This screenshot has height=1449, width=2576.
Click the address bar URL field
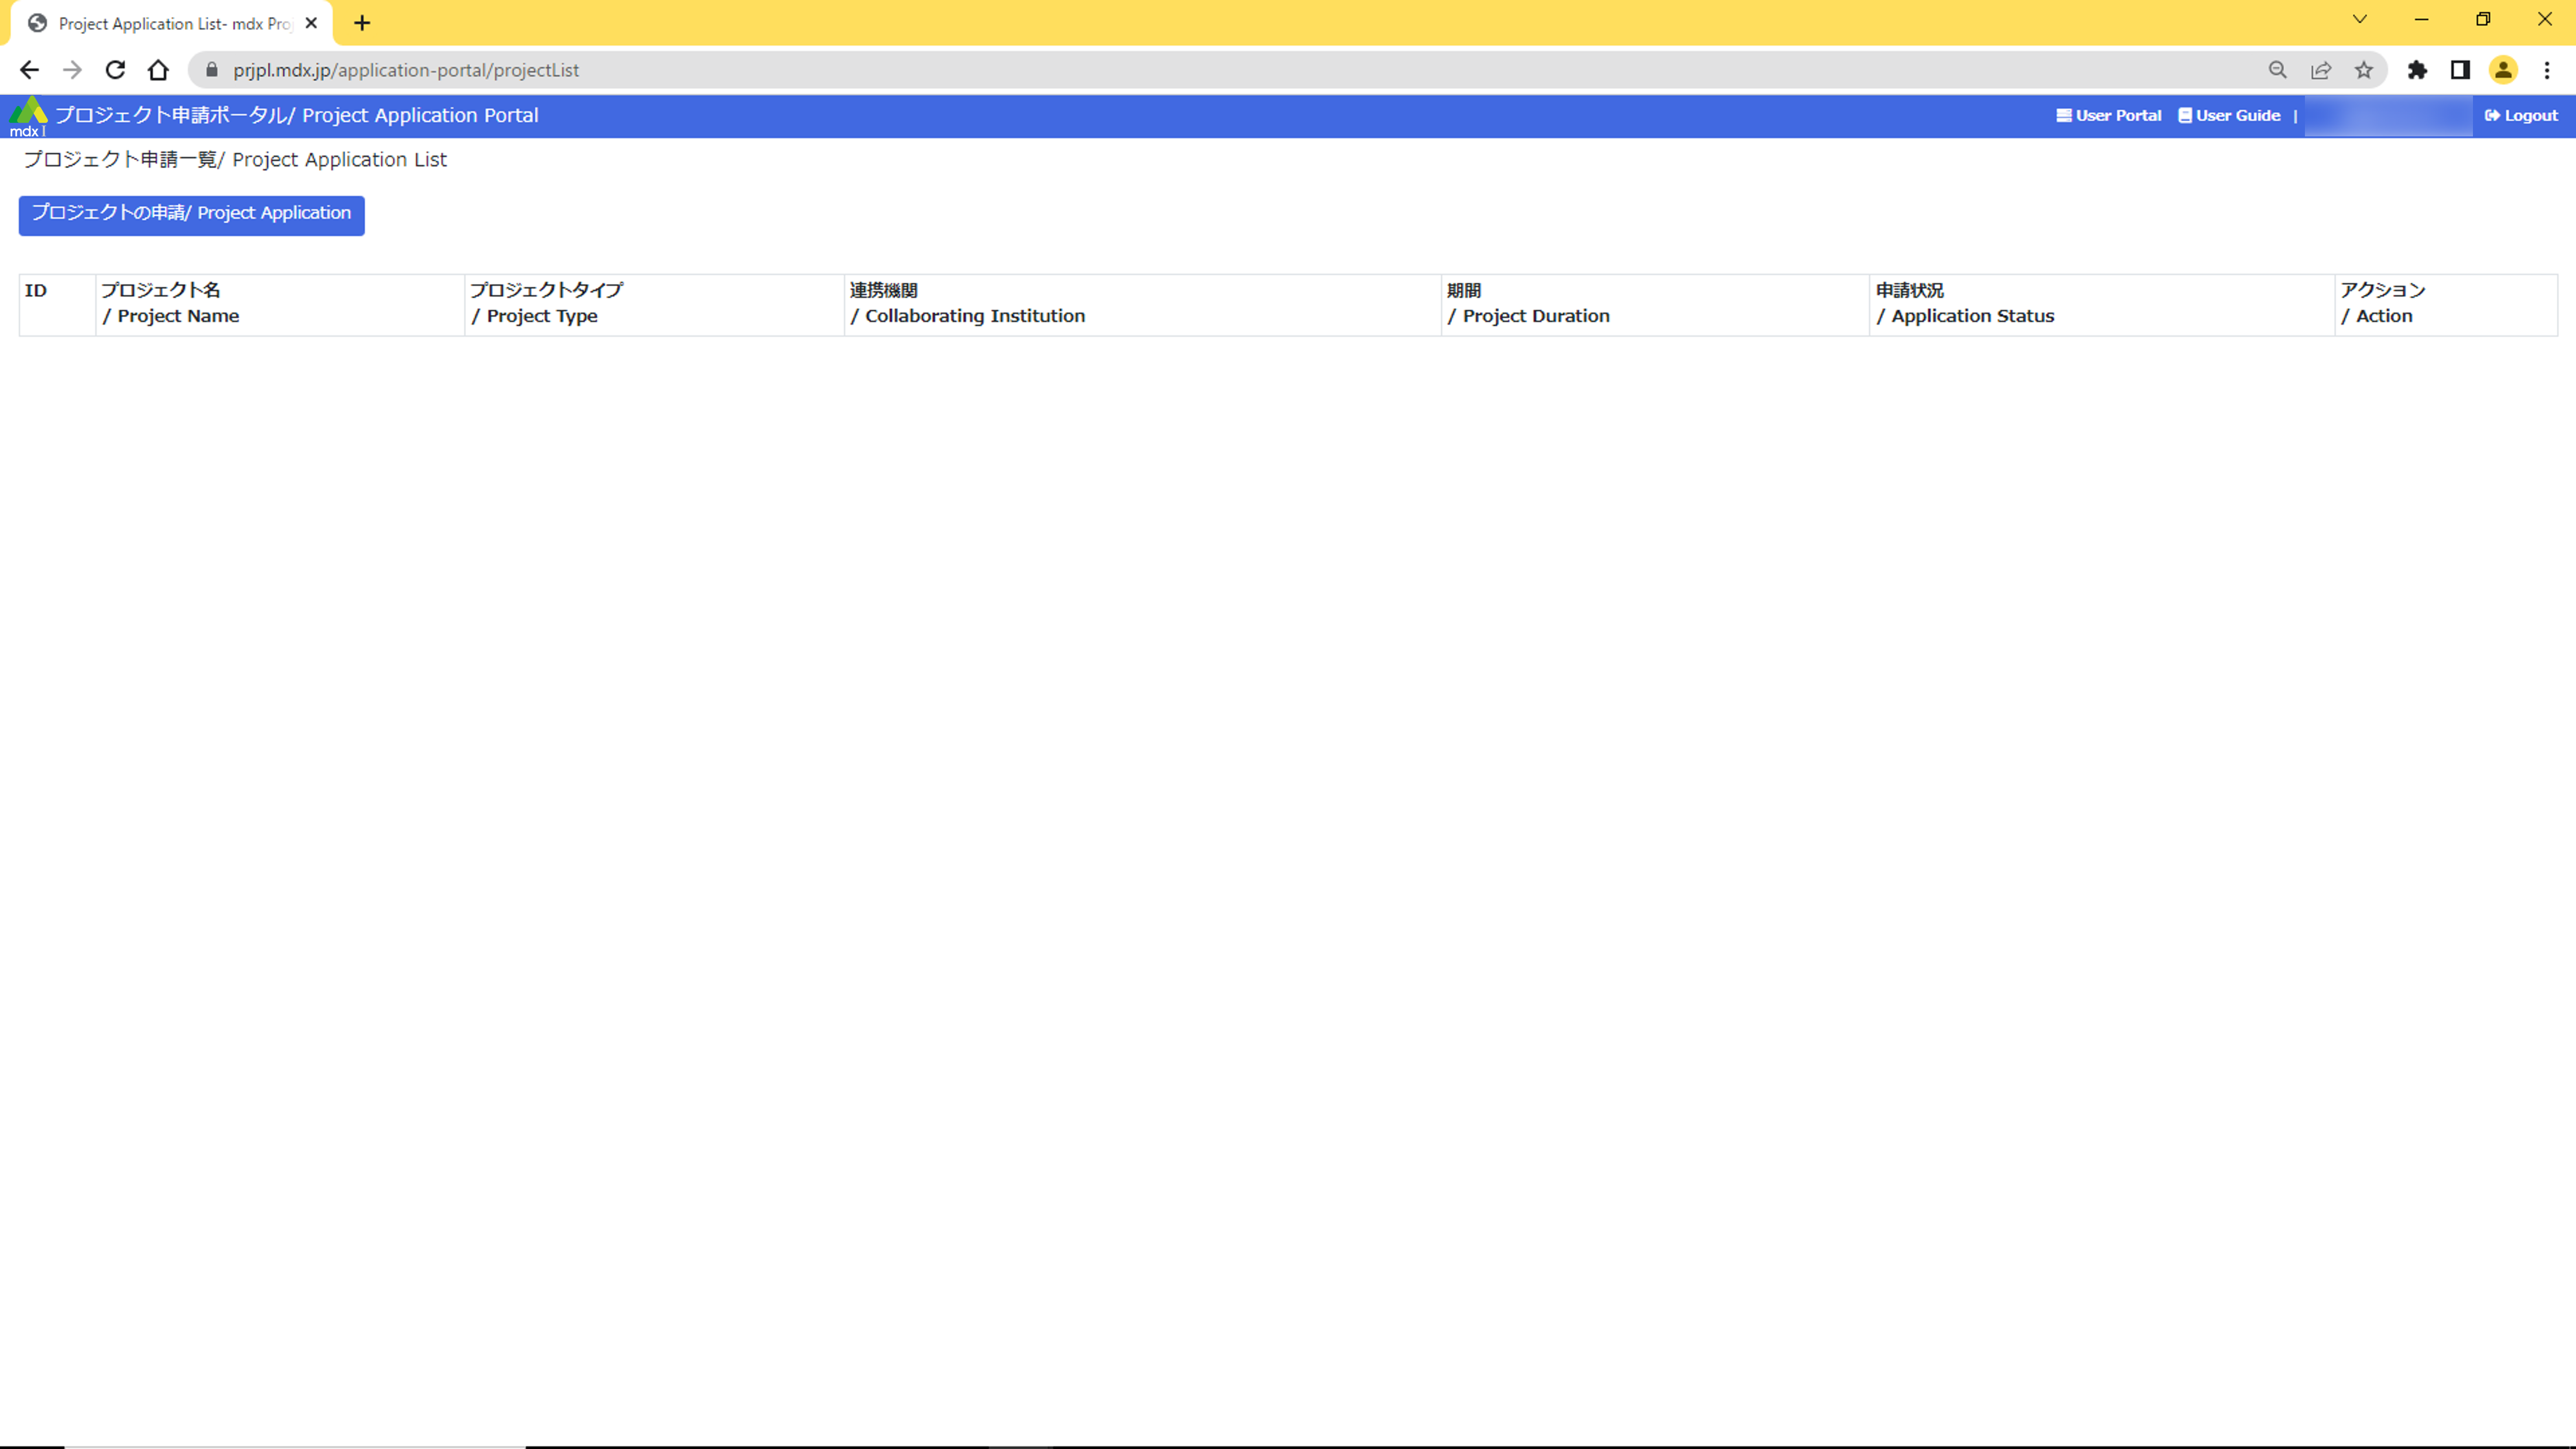click(1200, 70)
